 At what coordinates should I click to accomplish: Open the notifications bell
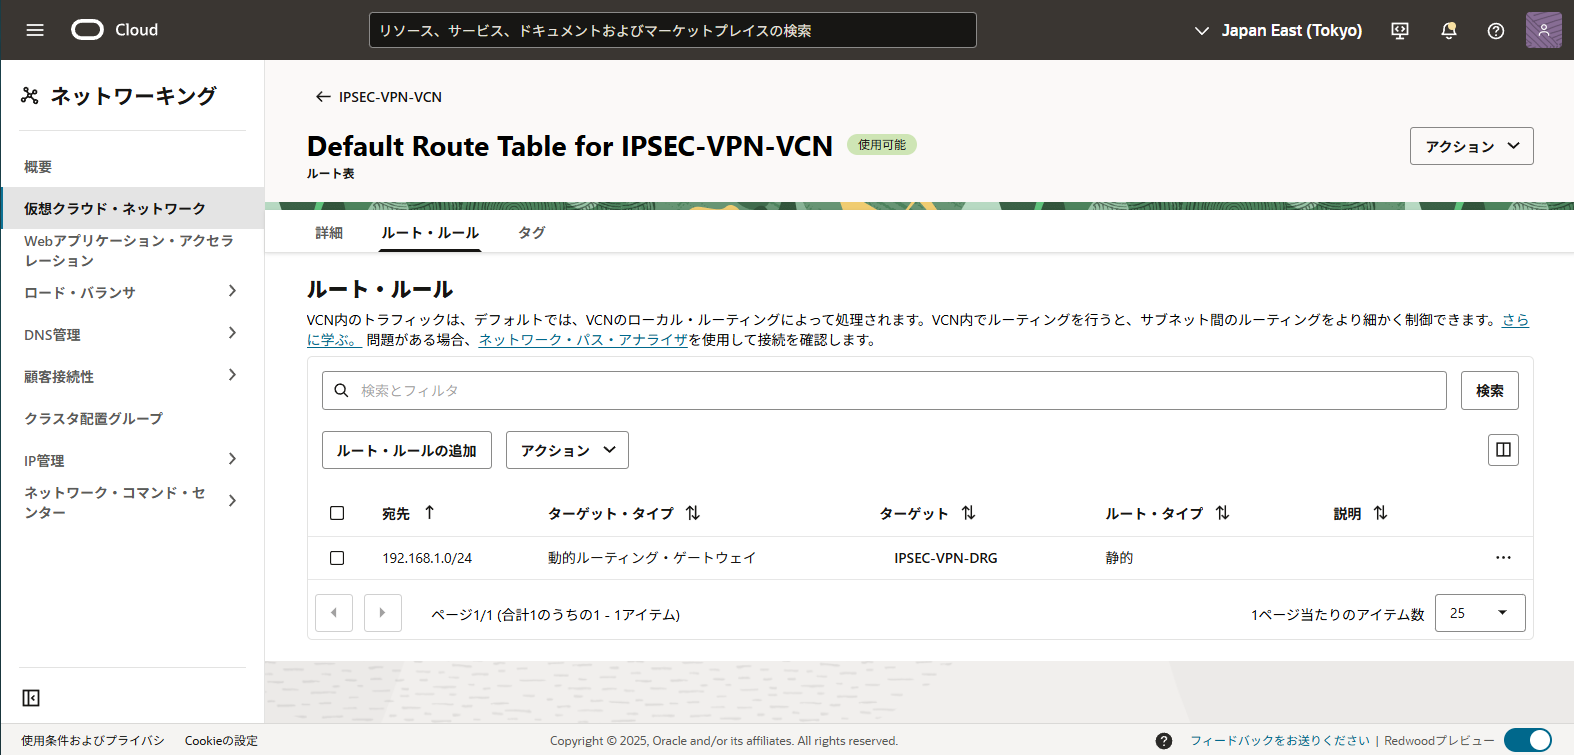pos(1448,31)
